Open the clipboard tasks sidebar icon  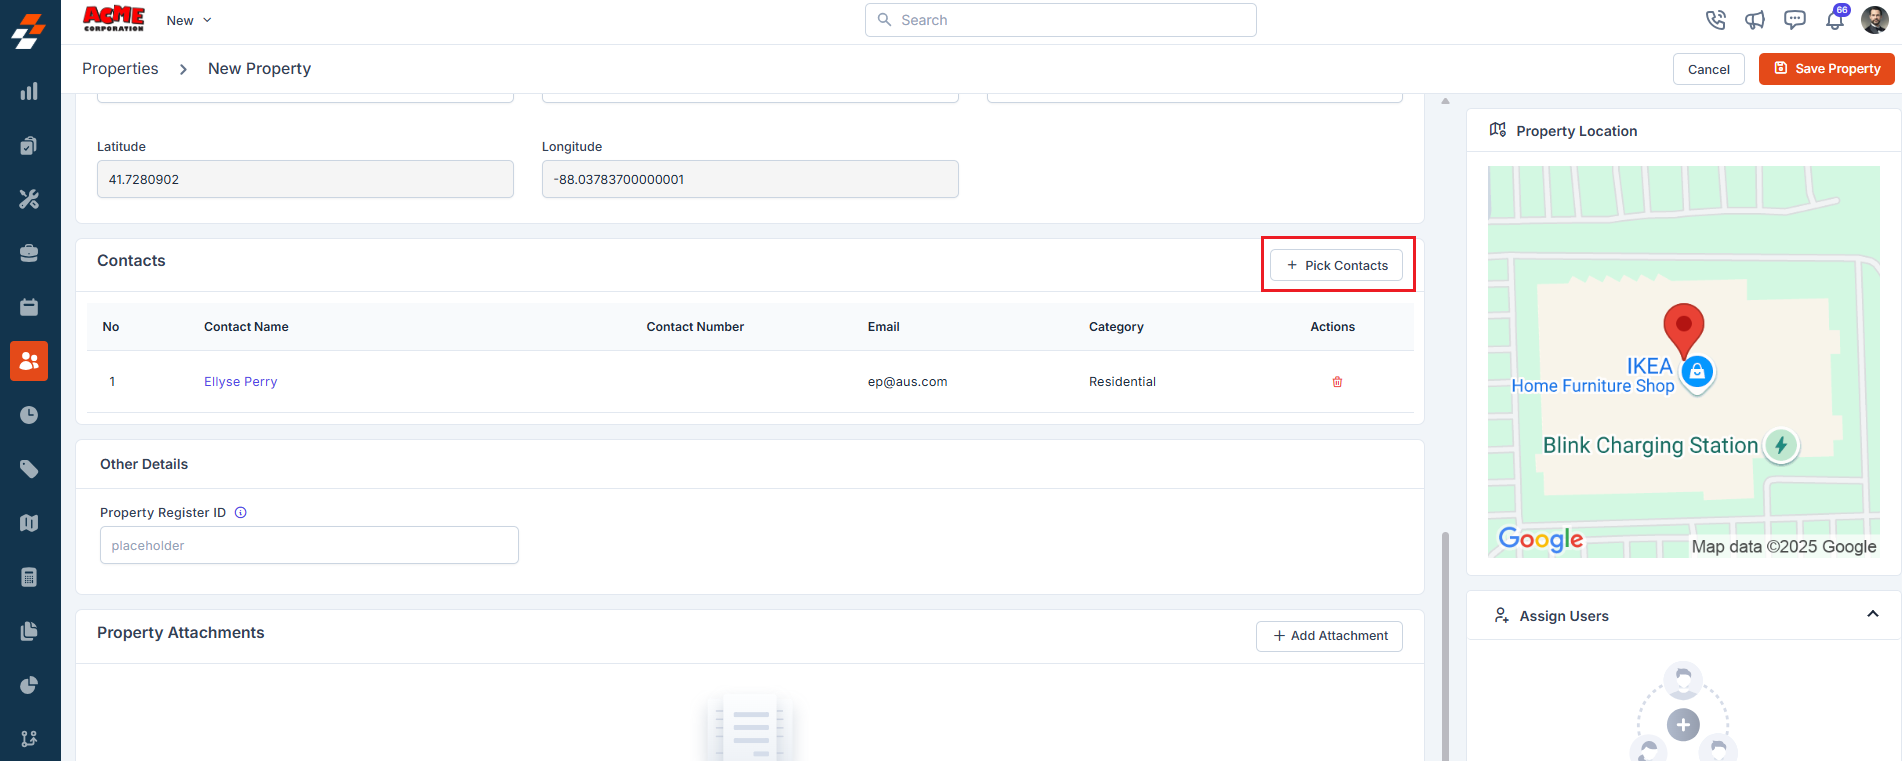tap(29, 145)
